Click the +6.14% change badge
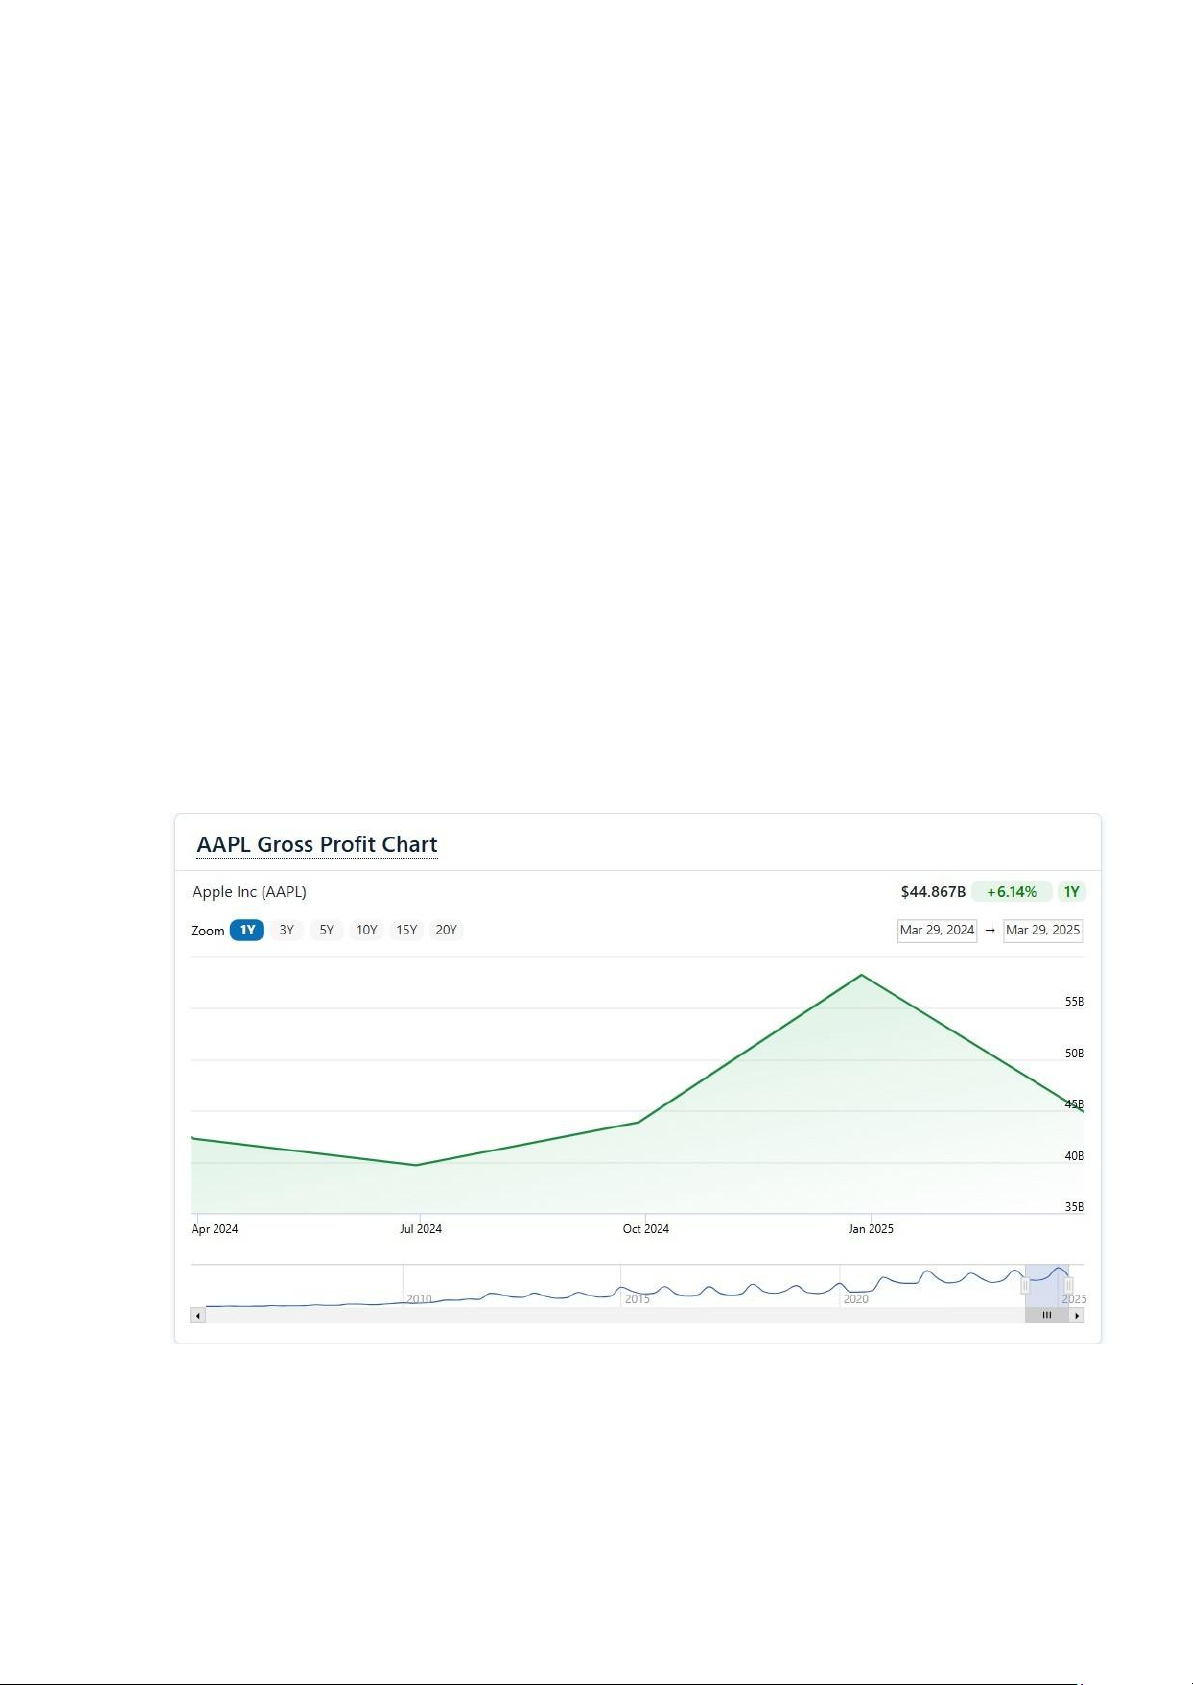The image size is (1193, 1685). [x=1012, y=892]
